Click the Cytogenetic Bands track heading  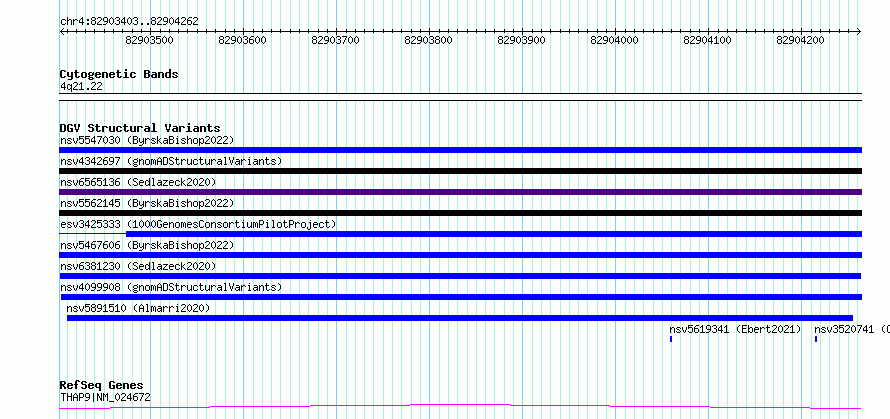119,74
